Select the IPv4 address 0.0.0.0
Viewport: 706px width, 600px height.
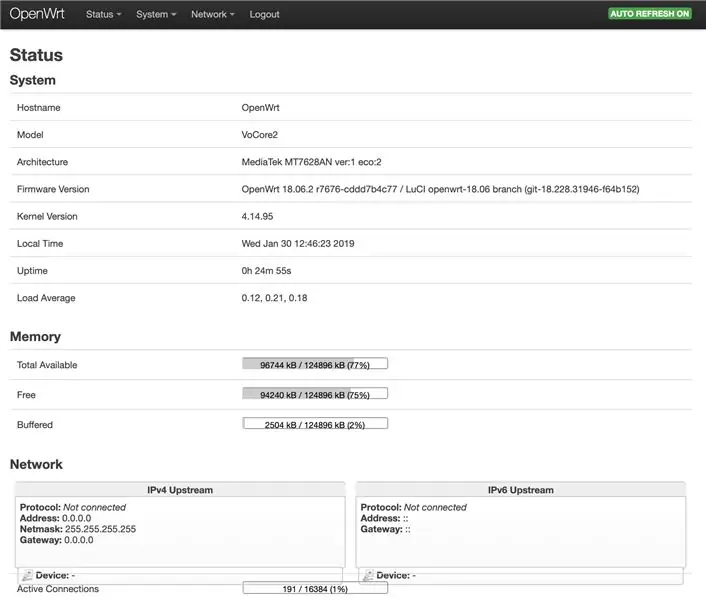pyautogui.click(x=76, y=518)
